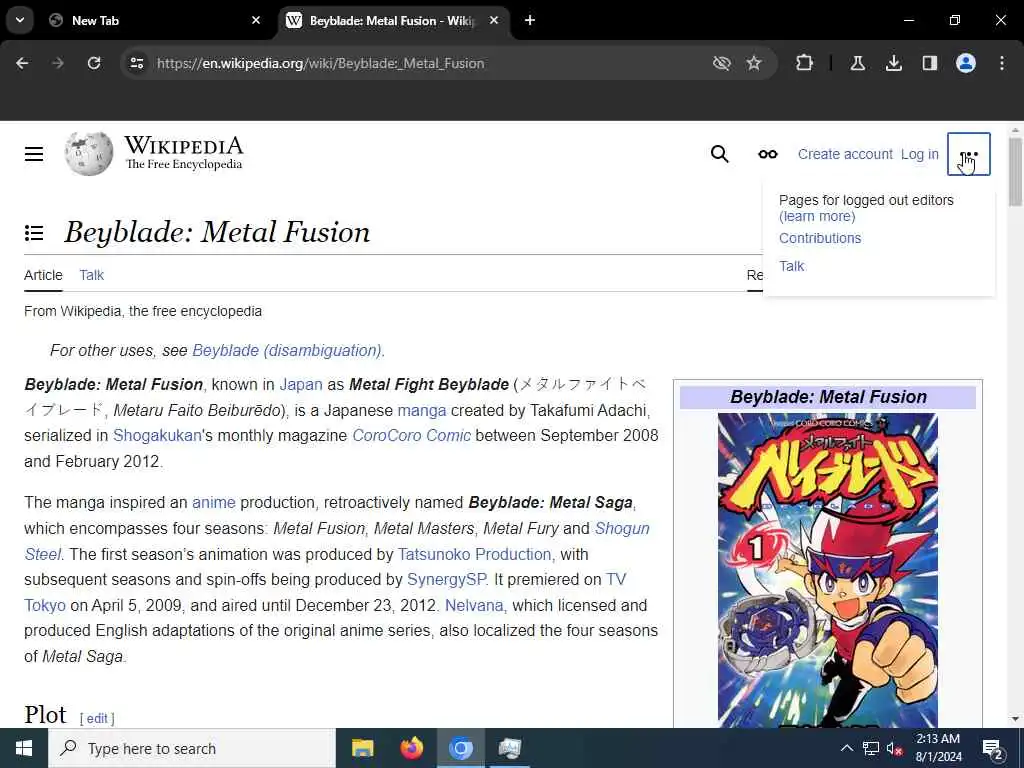
Task: Open the browser extensions puzzle icon
Action: pos(805,63)
